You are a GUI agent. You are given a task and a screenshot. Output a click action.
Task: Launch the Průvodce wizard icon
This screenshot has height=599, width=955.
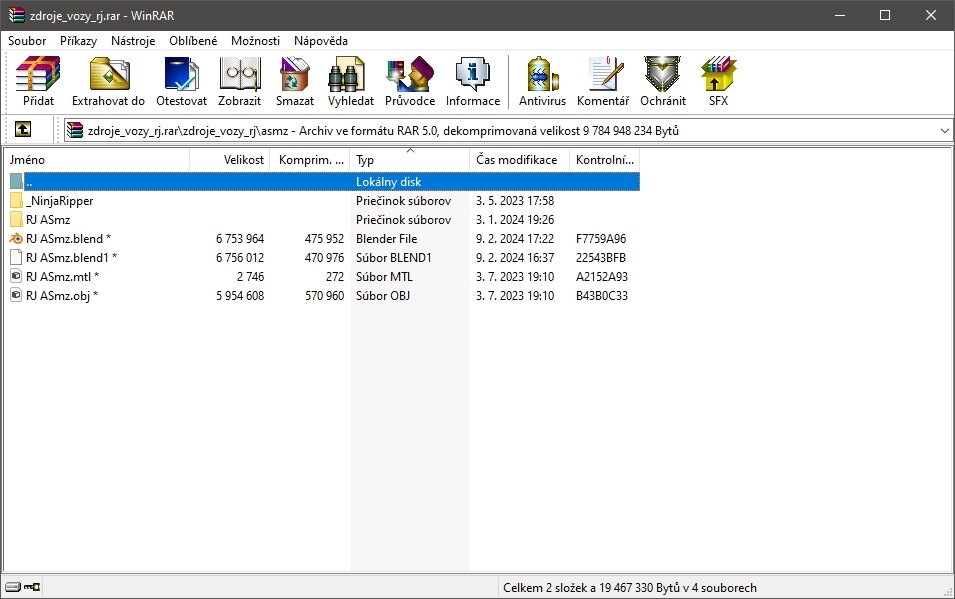click(x=410, y=74)
